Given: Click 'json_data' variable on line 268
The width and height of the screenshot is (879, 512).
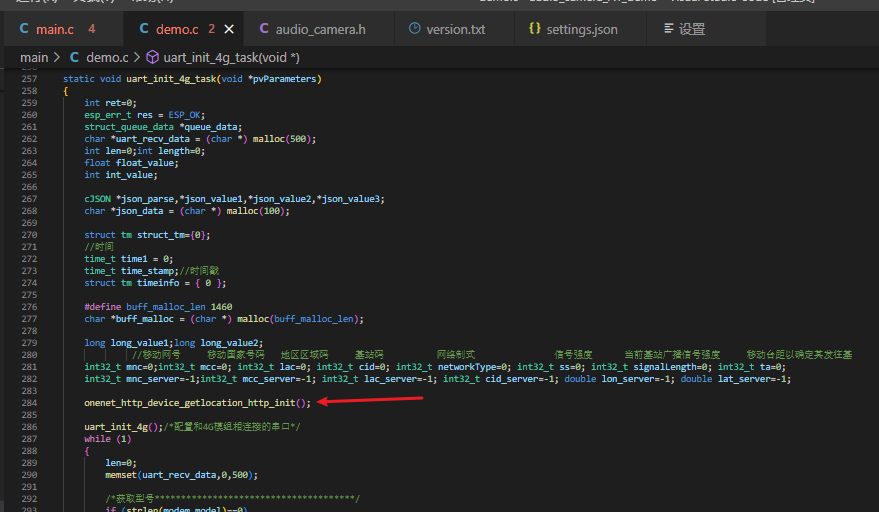Looking at the screenshot, I should (140, 211).
